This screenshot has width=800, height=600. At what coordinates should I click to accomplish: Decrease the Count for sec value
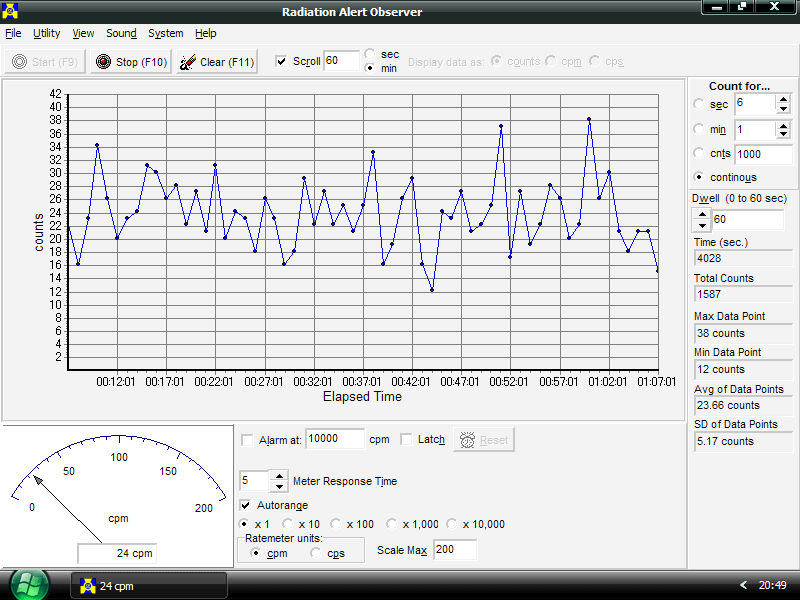(x=784, y=109)
